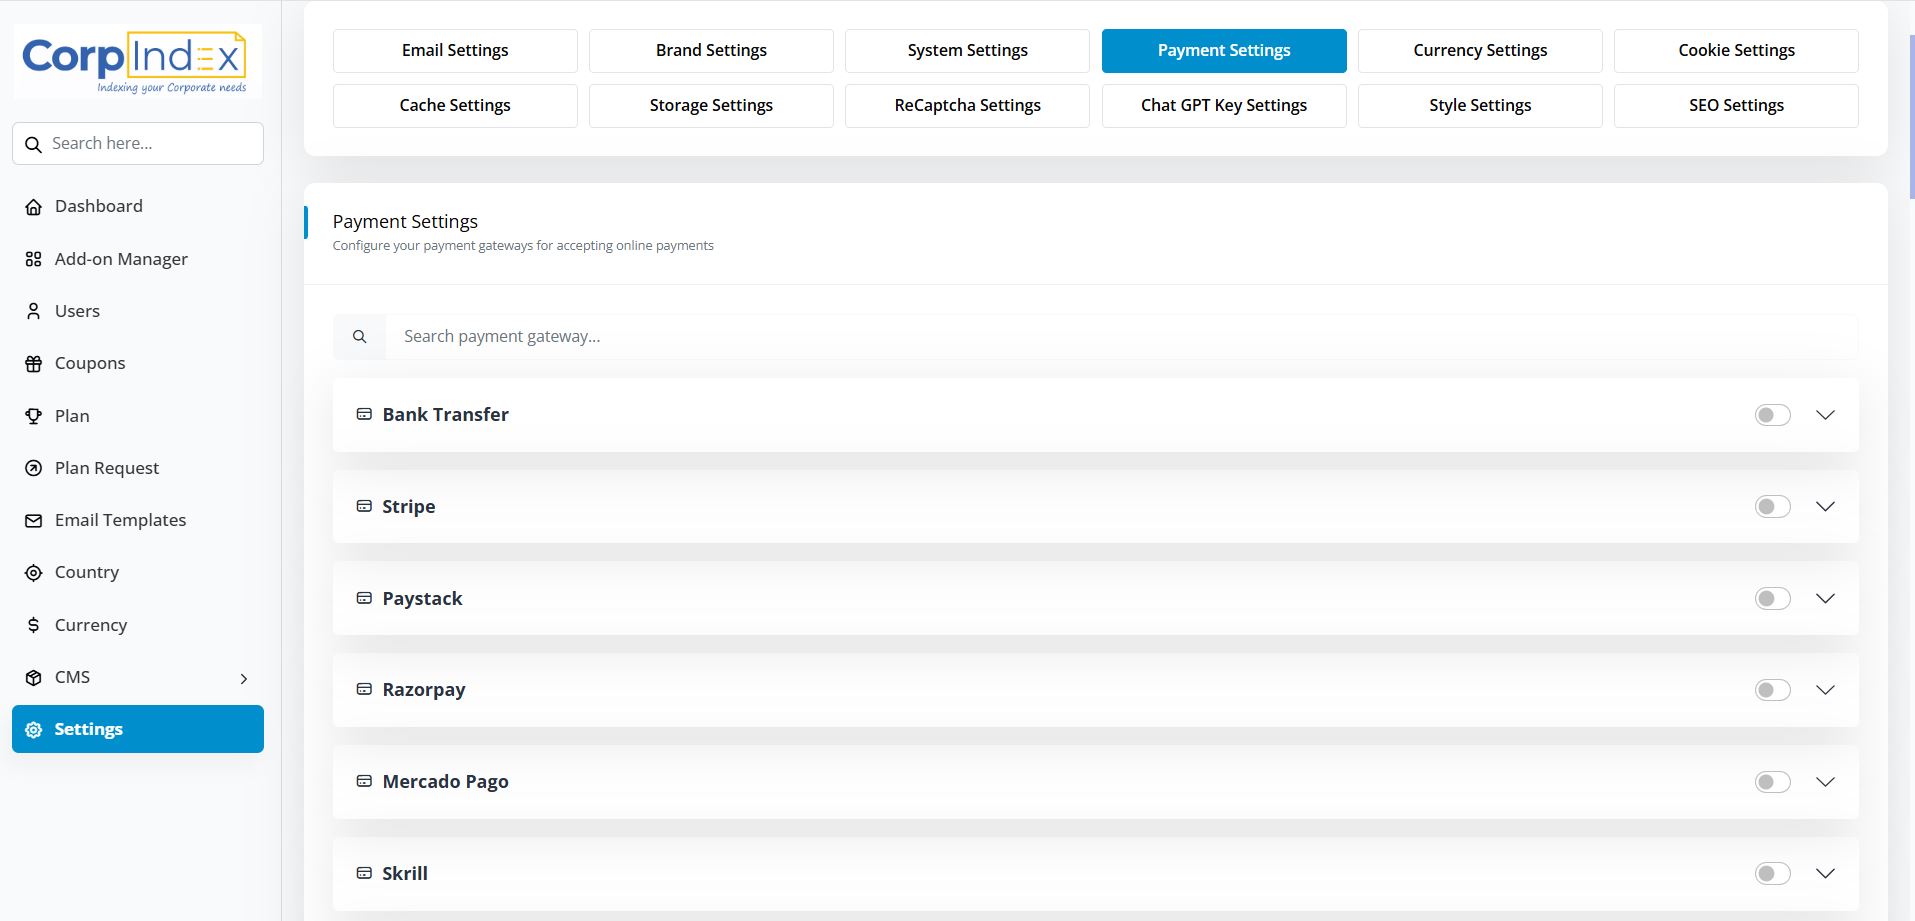
Task: Click the Country target icon
Action: (34, 573)
